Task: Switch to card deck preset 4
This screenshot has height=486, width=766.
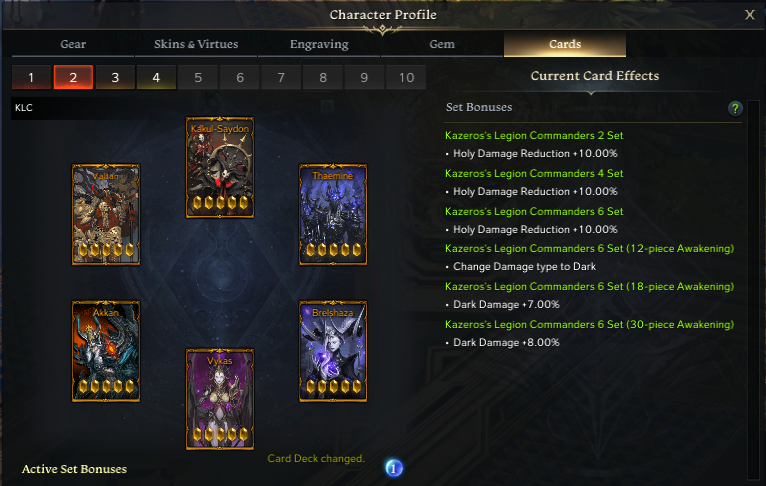Action: tap(156, 77)
